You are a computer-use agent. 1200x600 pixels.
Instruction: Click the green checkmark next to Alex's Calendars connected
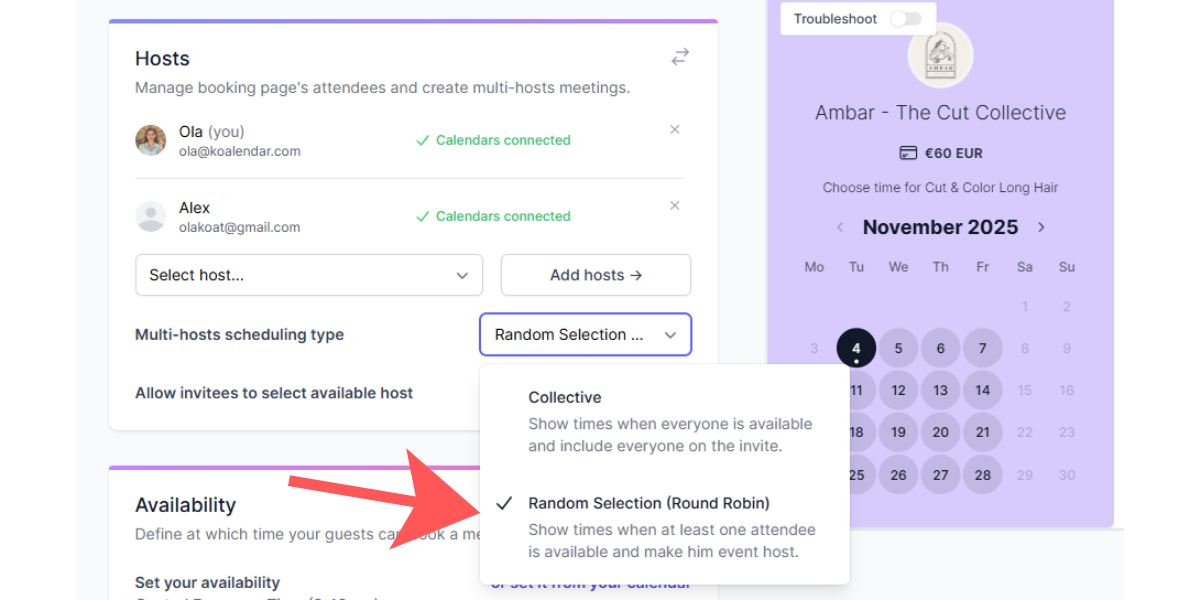(x=420, y=216)
